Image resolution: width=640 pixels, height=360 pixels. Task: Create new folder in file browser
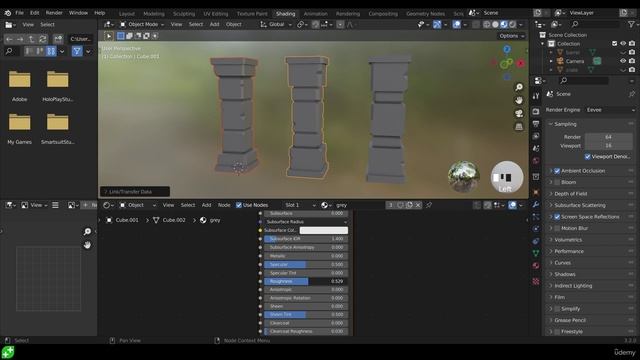[58, 39]
